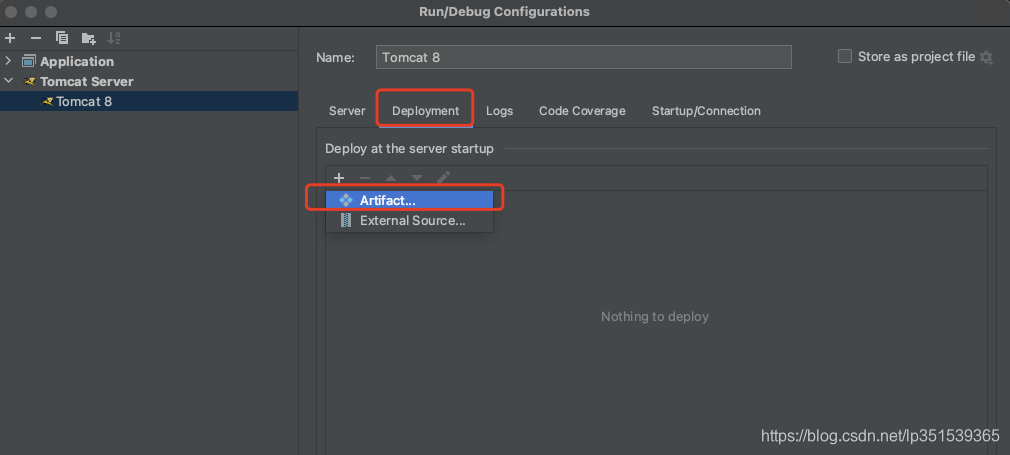Expand the Application tree node

[8, 61]
